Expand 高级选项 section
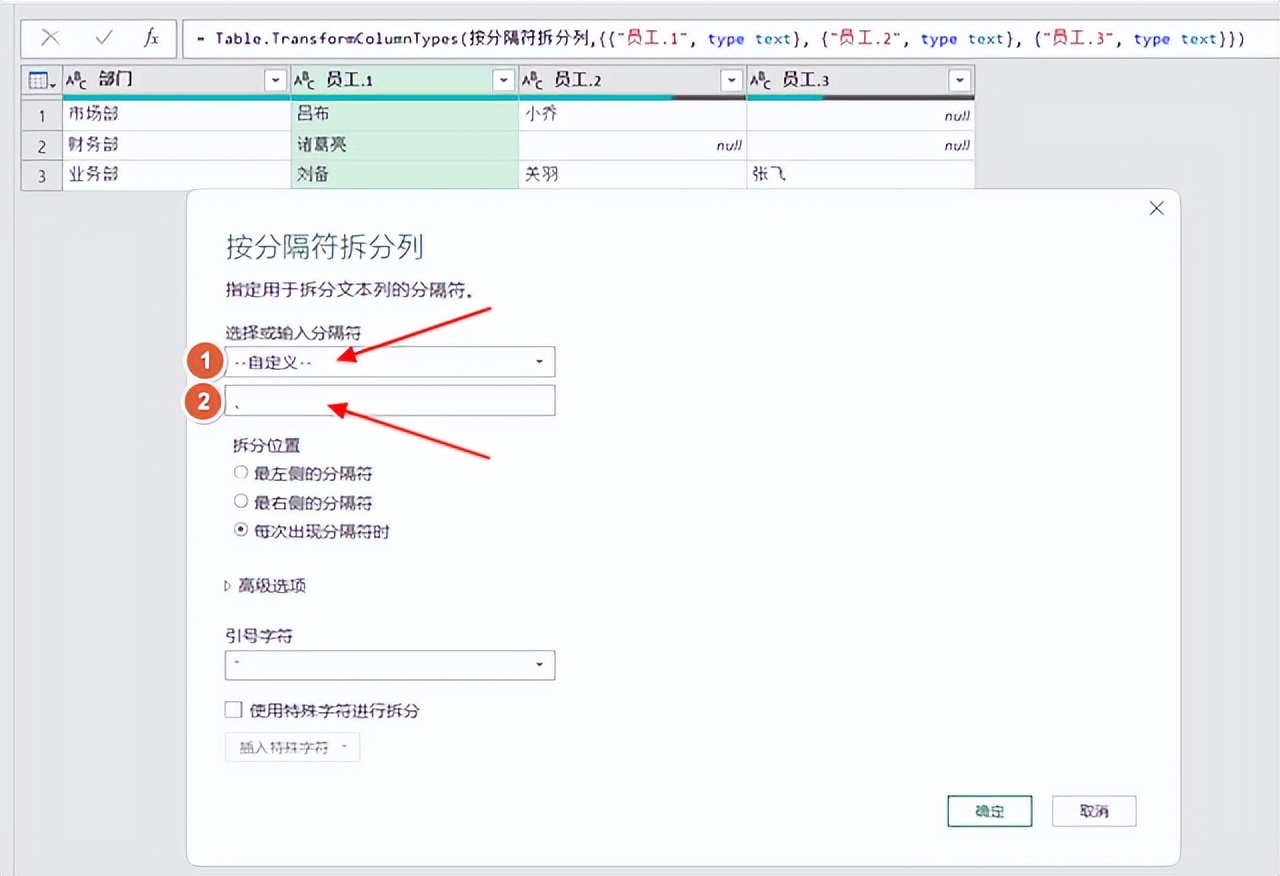Screen dimensions: 1280x876 [266, 586]
